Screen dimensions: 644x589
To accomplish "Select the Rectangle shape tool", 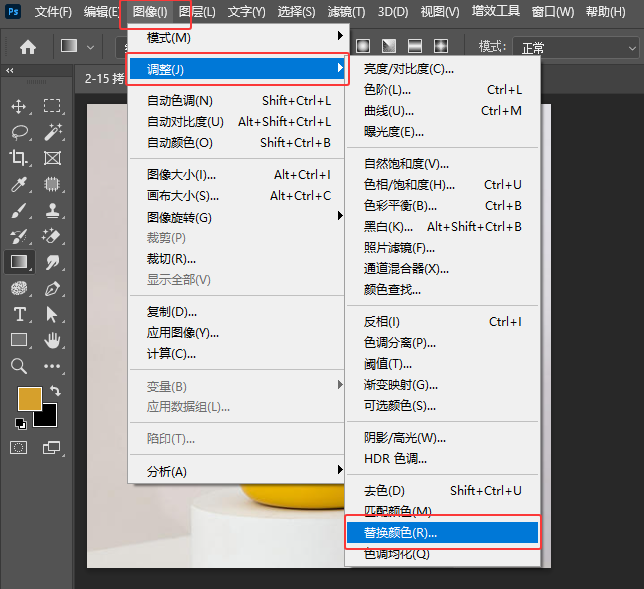I will pos(19,340).
